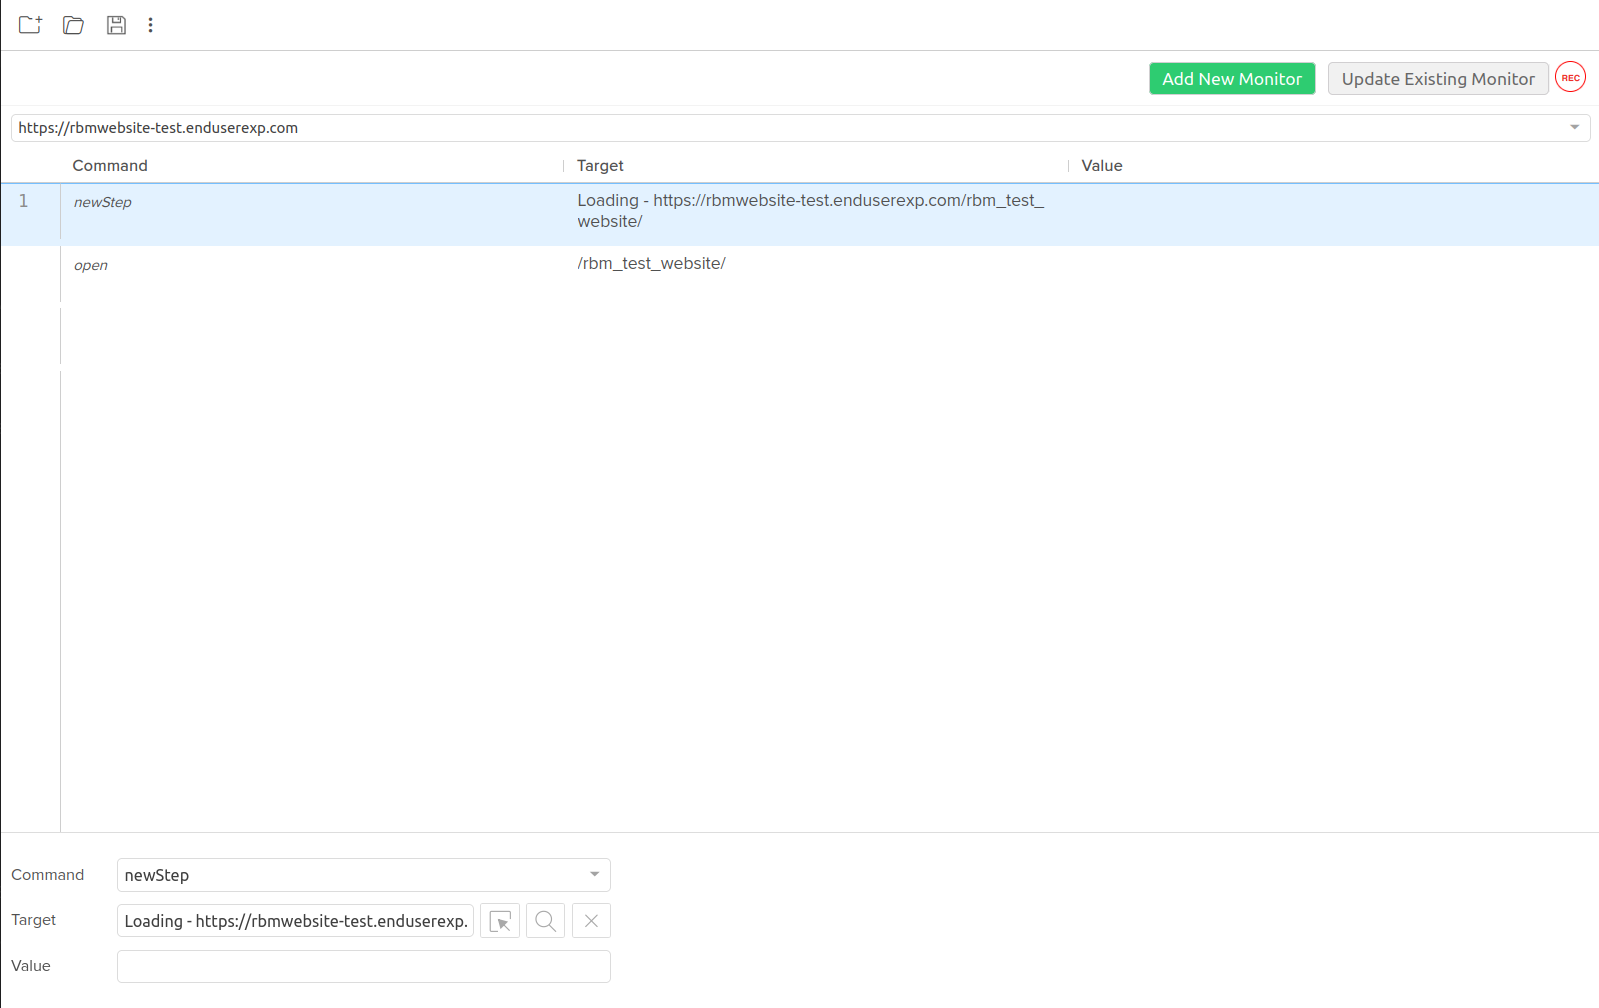This screenshot has width=1599, height=1008.
Task: Click the Update Existing Monitor button
Action: click(1437, 79)
